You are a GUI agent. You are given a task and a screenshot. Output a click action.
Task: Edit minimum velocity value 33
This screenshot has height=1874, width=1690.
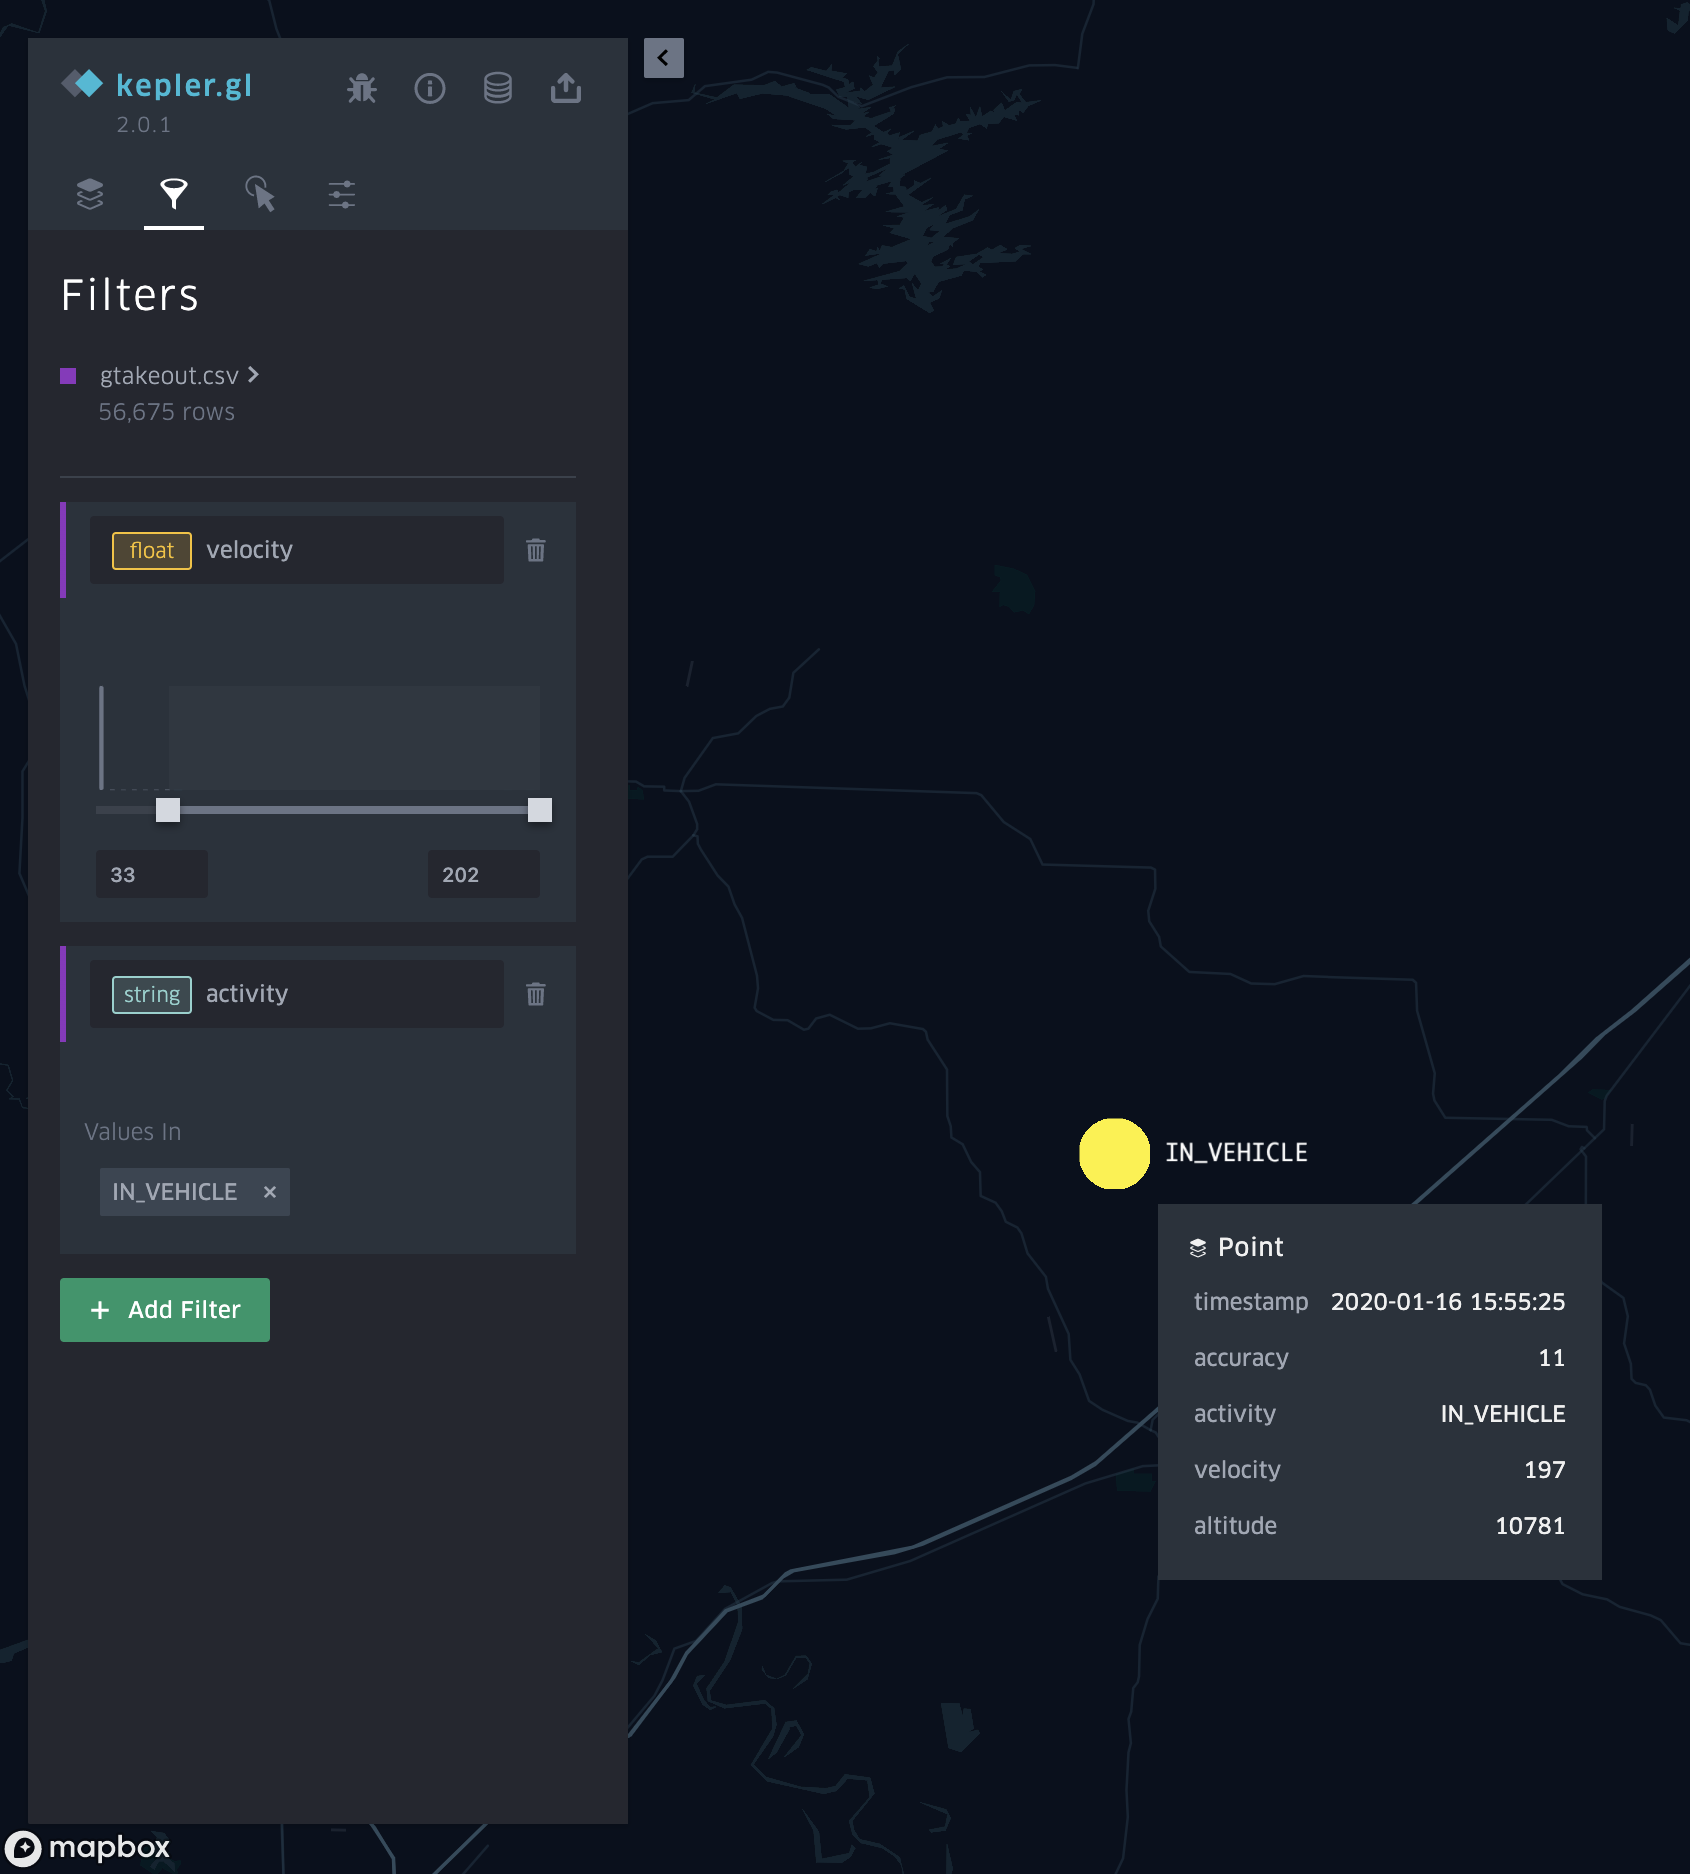click(x=152, y=874)
